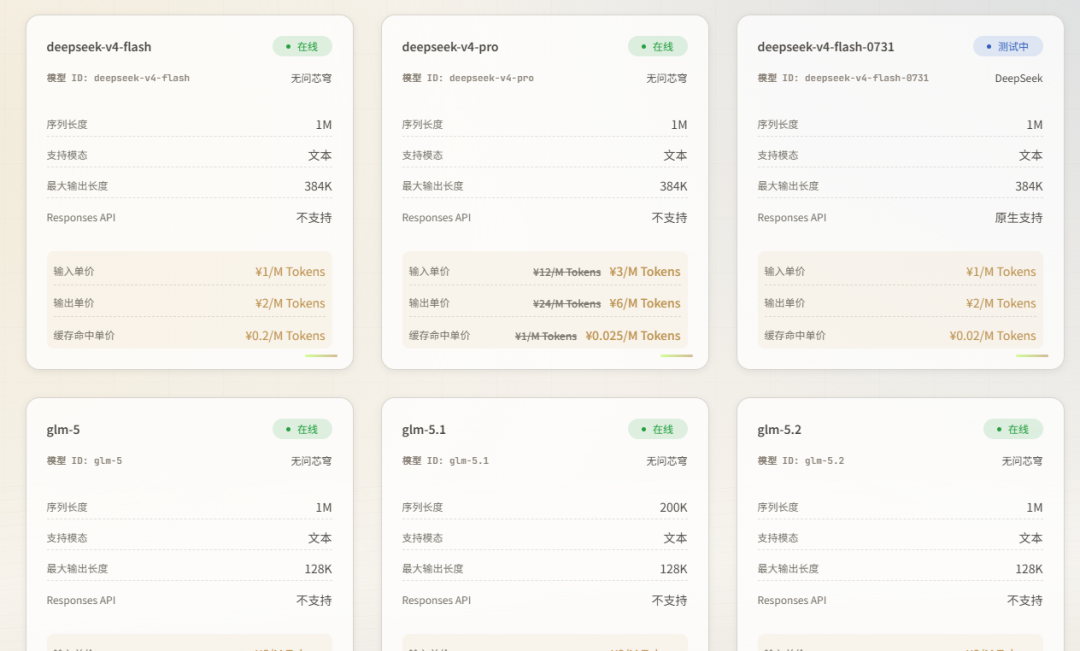
Task: Select the glm-5 card title
Action: (63, 430)
